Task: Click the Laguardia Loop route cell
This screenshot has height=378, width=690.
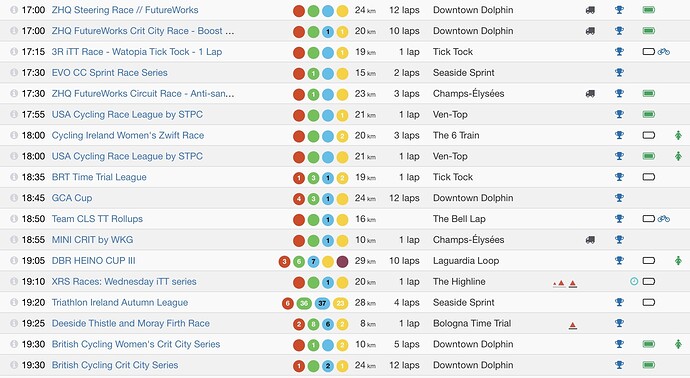Action: point(466,261)
